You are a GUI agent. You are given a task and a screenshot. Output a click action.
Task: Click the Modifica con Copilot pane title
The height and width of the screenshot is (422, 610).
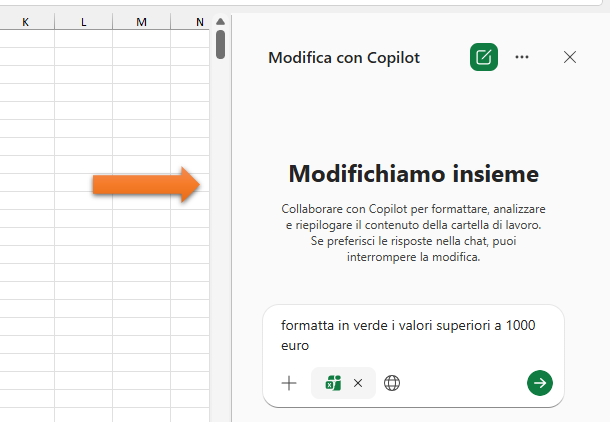point(344,58)
